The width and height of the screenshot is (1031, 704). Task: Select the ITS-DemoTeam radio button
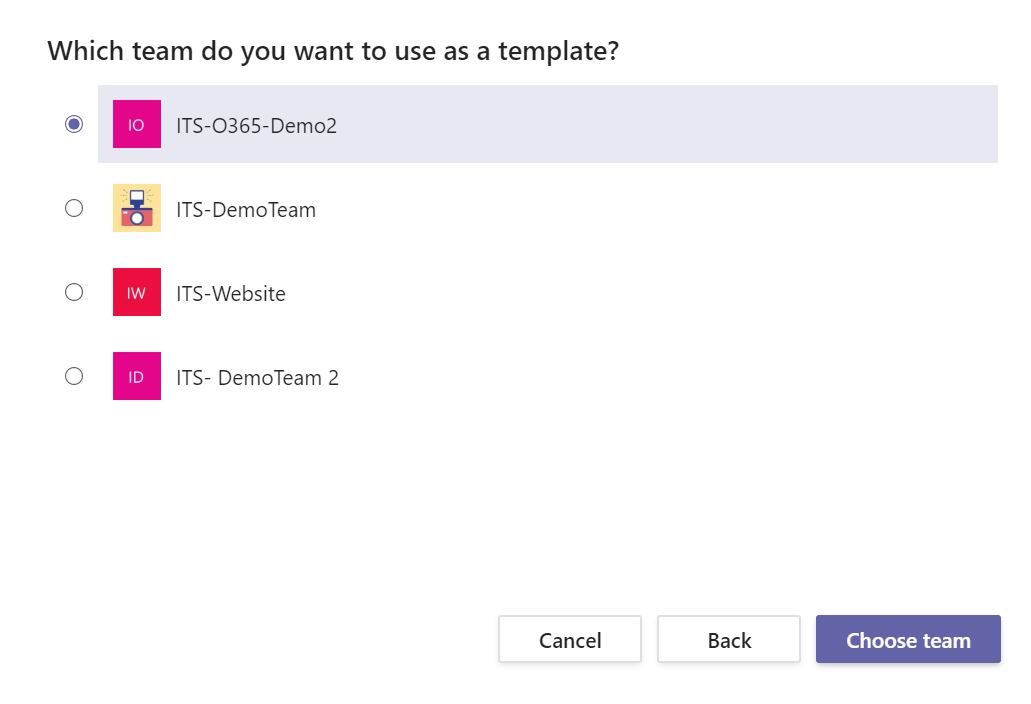point(74,209)
